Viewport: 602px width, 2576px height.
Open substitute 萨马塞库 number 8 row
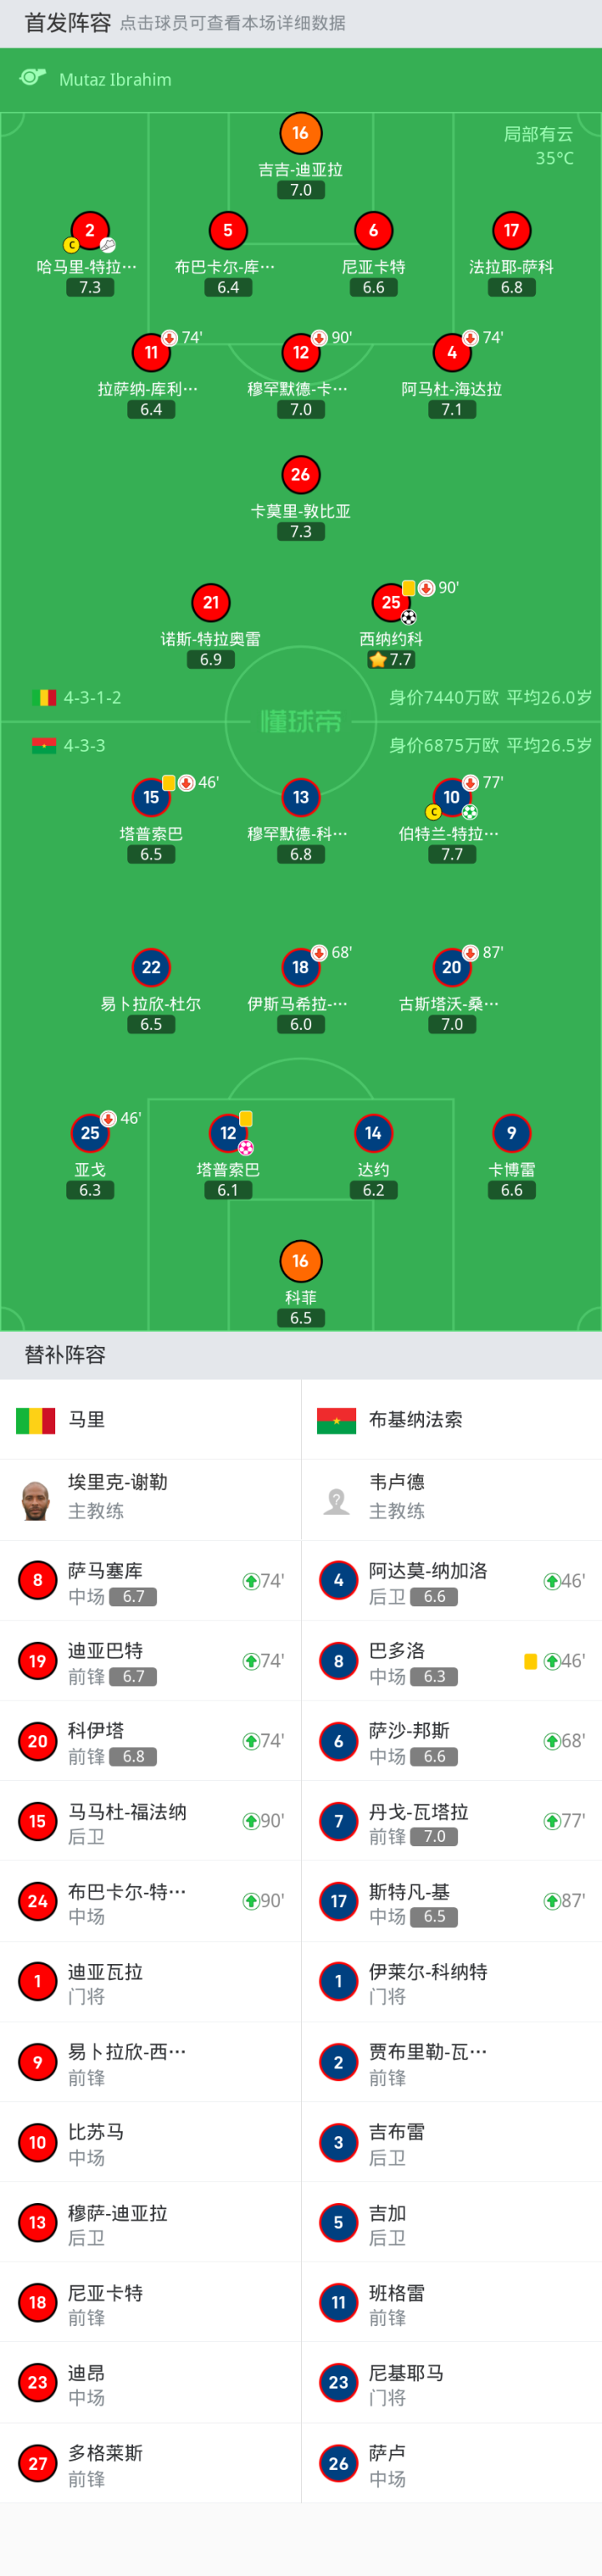(150, 1581)
